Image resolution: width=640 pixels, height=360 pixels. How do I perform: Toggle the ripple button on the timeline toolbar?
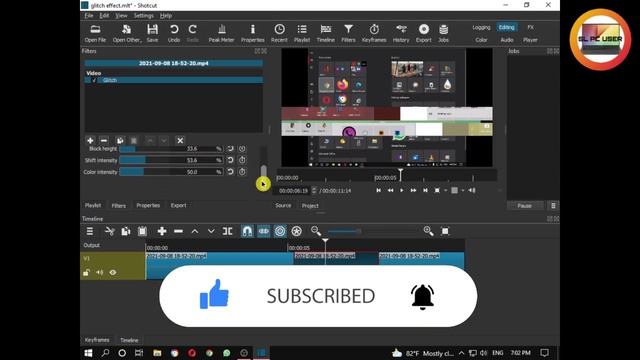[x=280, y=231]
